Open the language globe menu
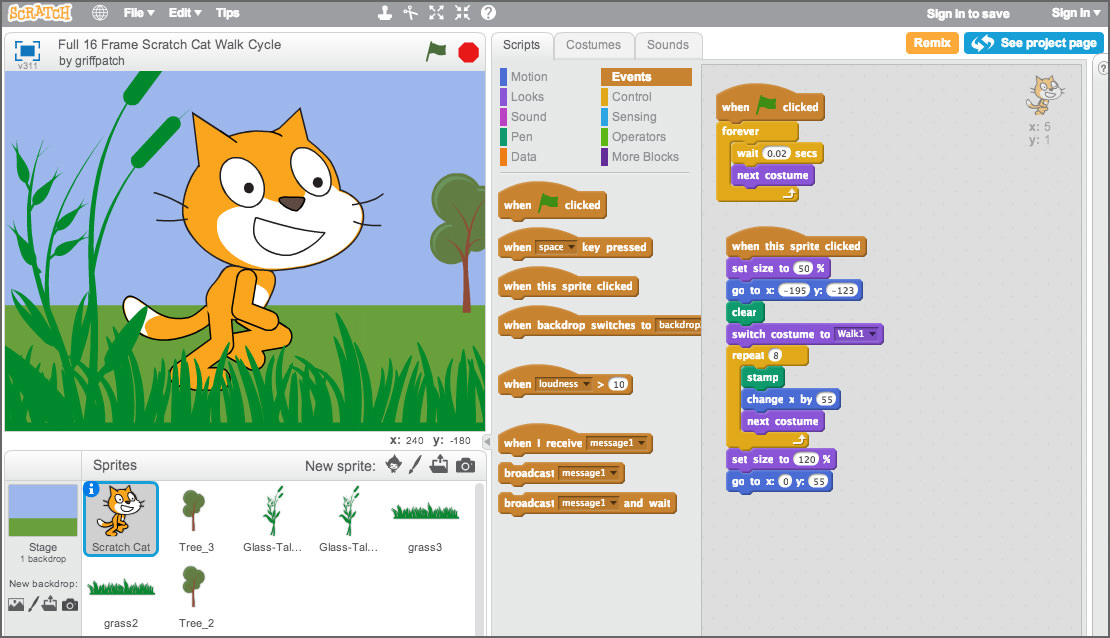 click(98, 13)
